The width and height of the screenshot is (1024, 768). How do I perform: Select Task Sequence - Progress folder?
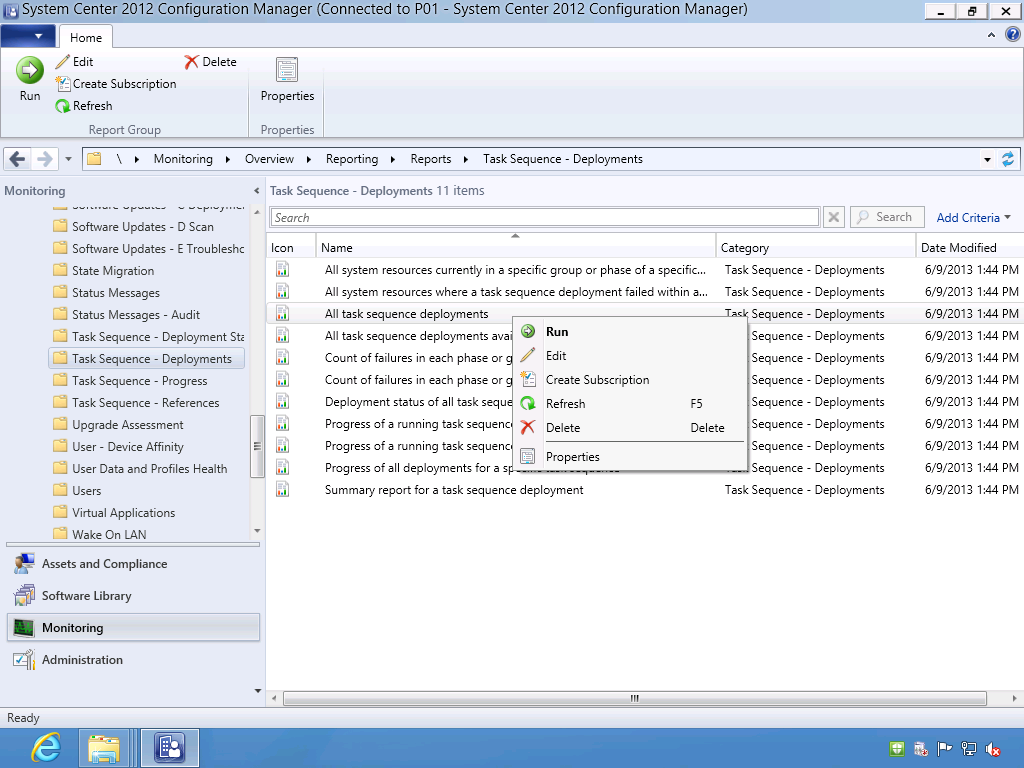point(140,380)
